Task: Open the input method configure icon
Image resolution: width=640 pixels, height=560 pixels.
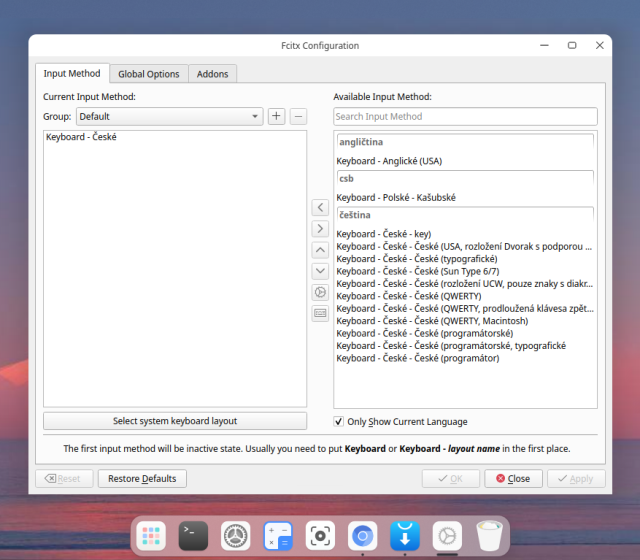Action: 320,292
